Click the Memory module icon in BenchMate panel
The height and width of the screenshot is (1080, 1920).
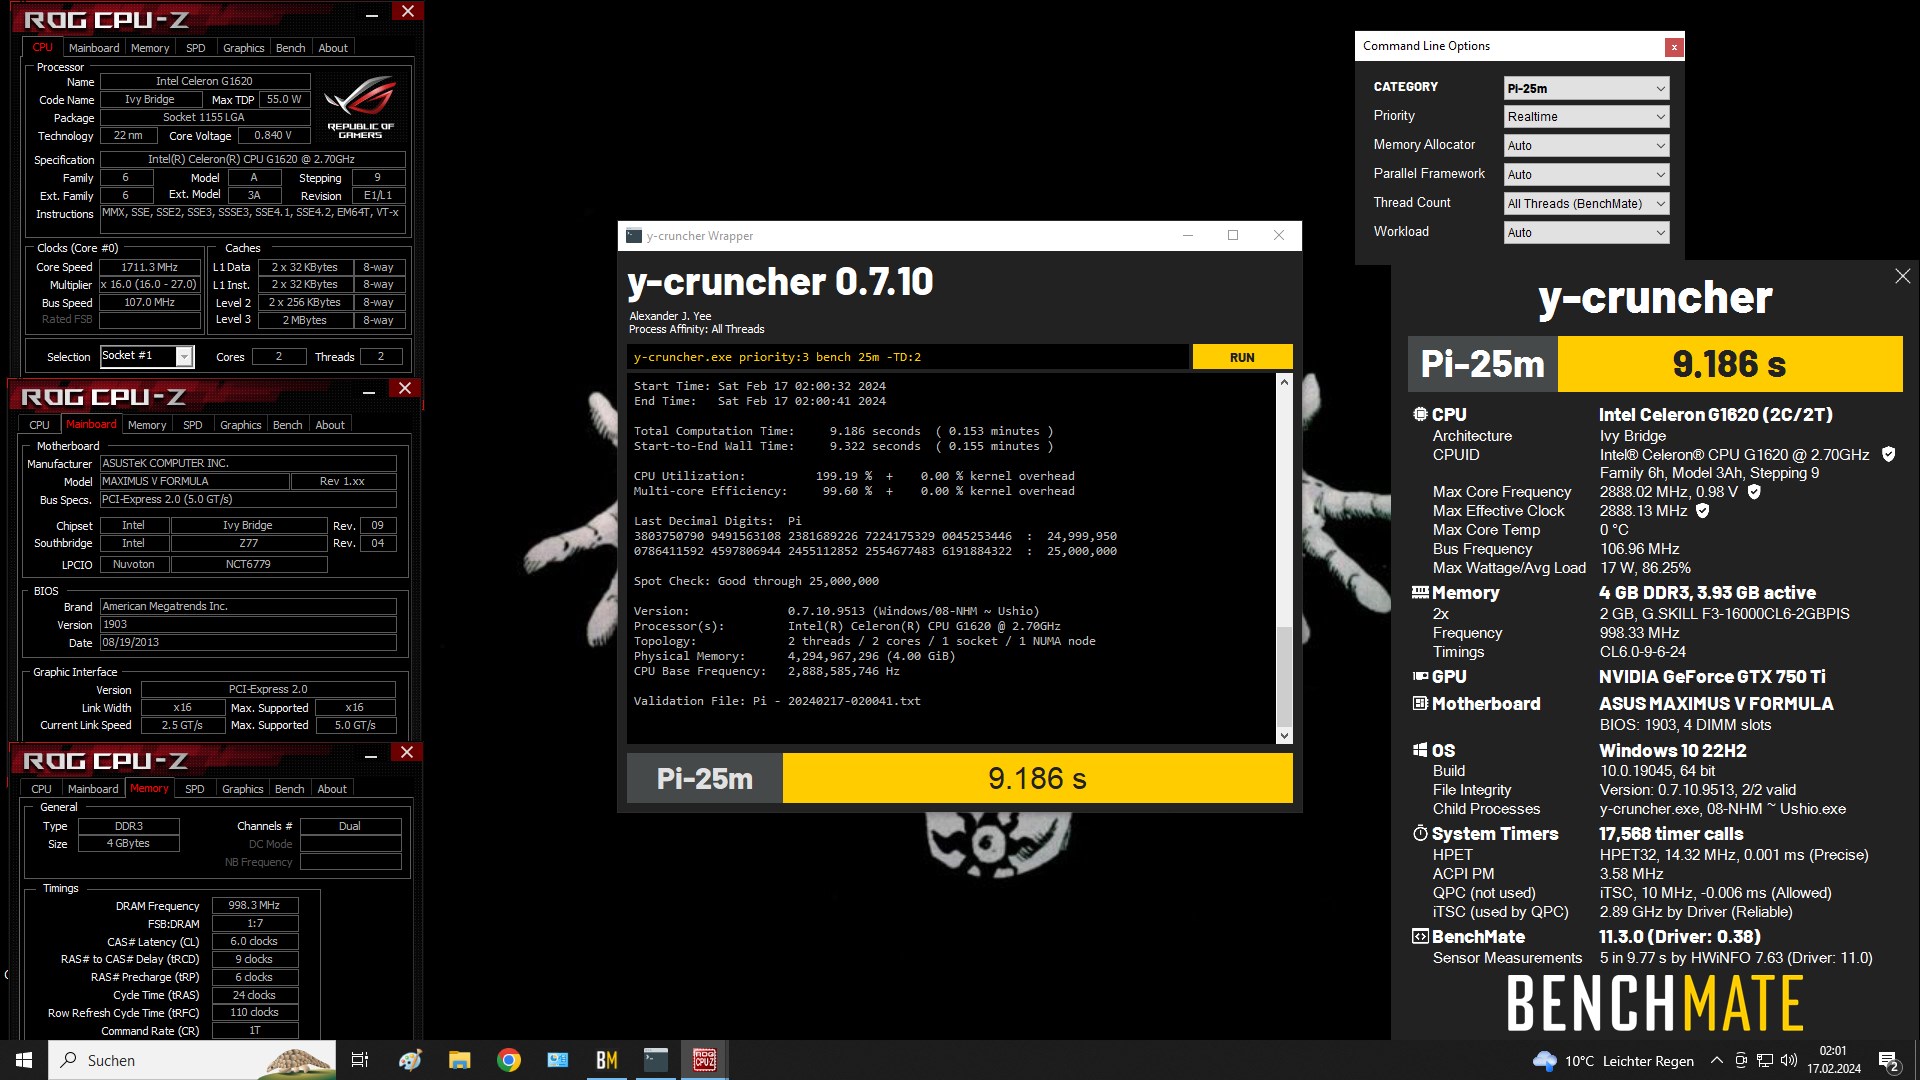click(x=1420, y=592)
